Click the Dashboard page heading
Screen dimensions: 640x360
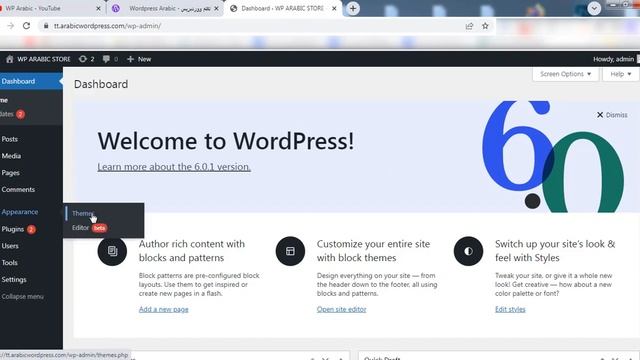[x=101, y=84]
